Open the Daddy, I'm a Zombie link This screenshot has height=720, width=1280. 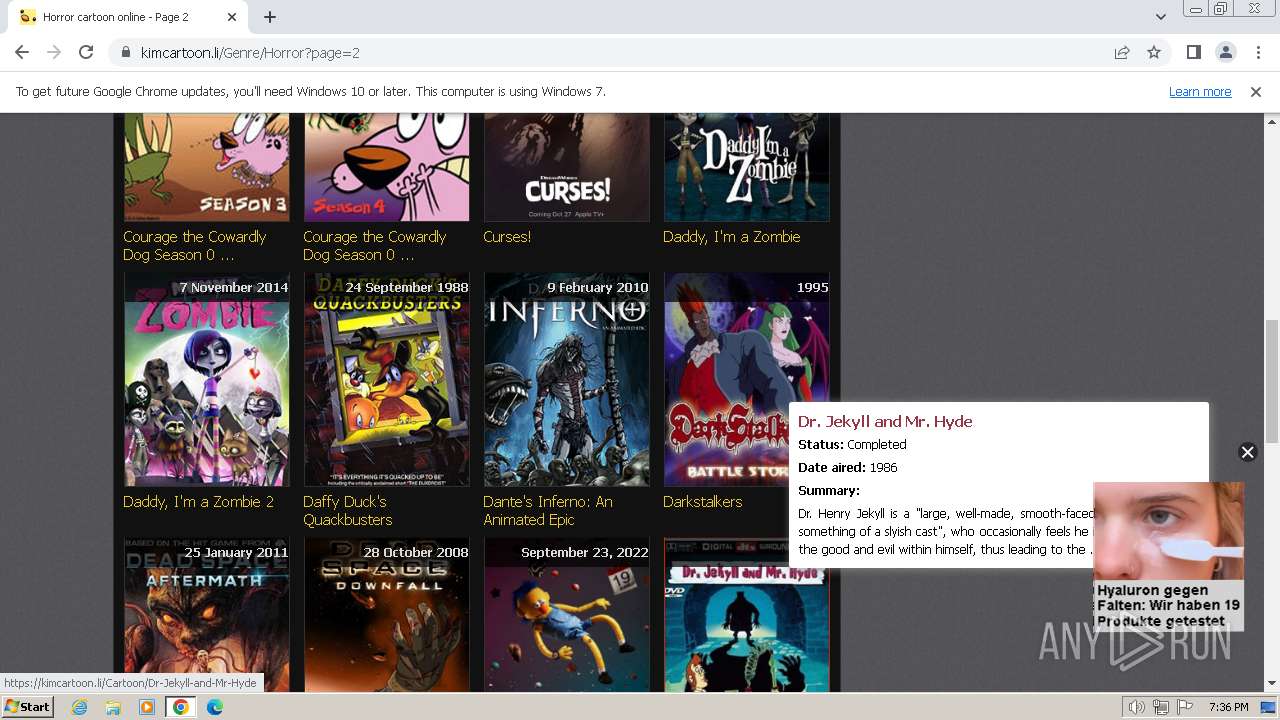point(731,237)
